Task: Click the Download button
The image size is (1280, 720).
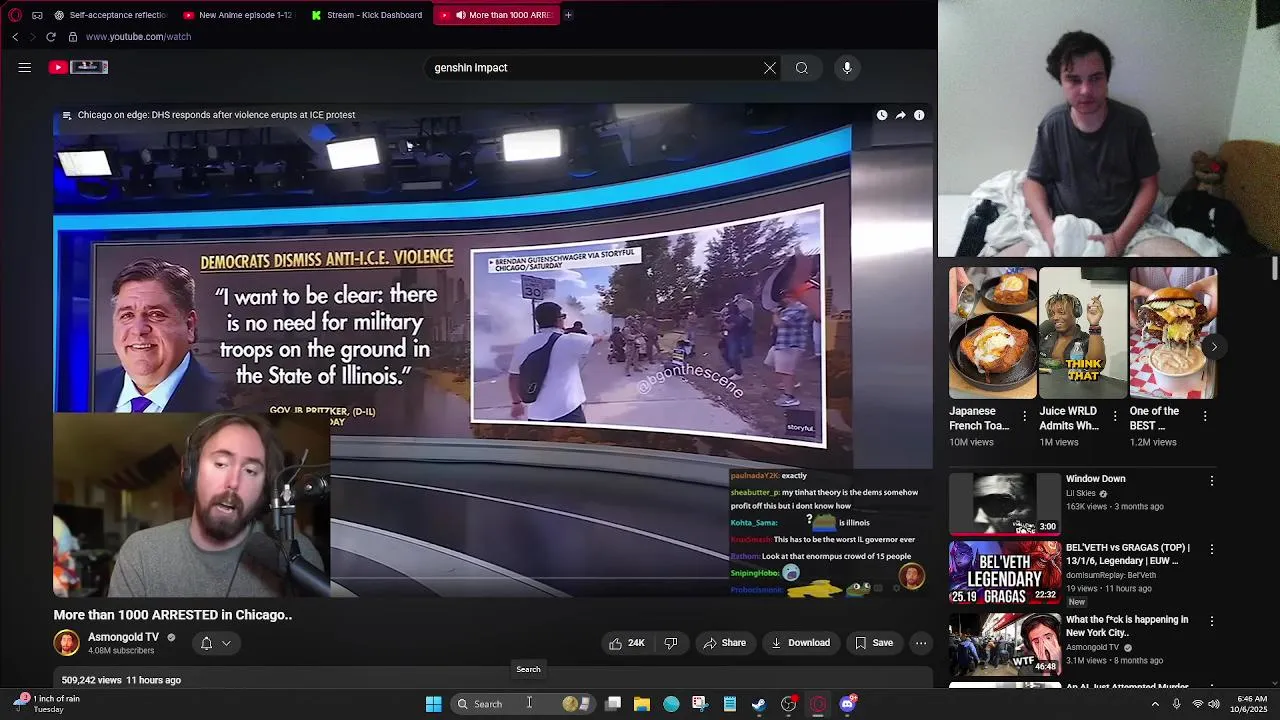Action: pyautogui.click(x=800, y=643)
